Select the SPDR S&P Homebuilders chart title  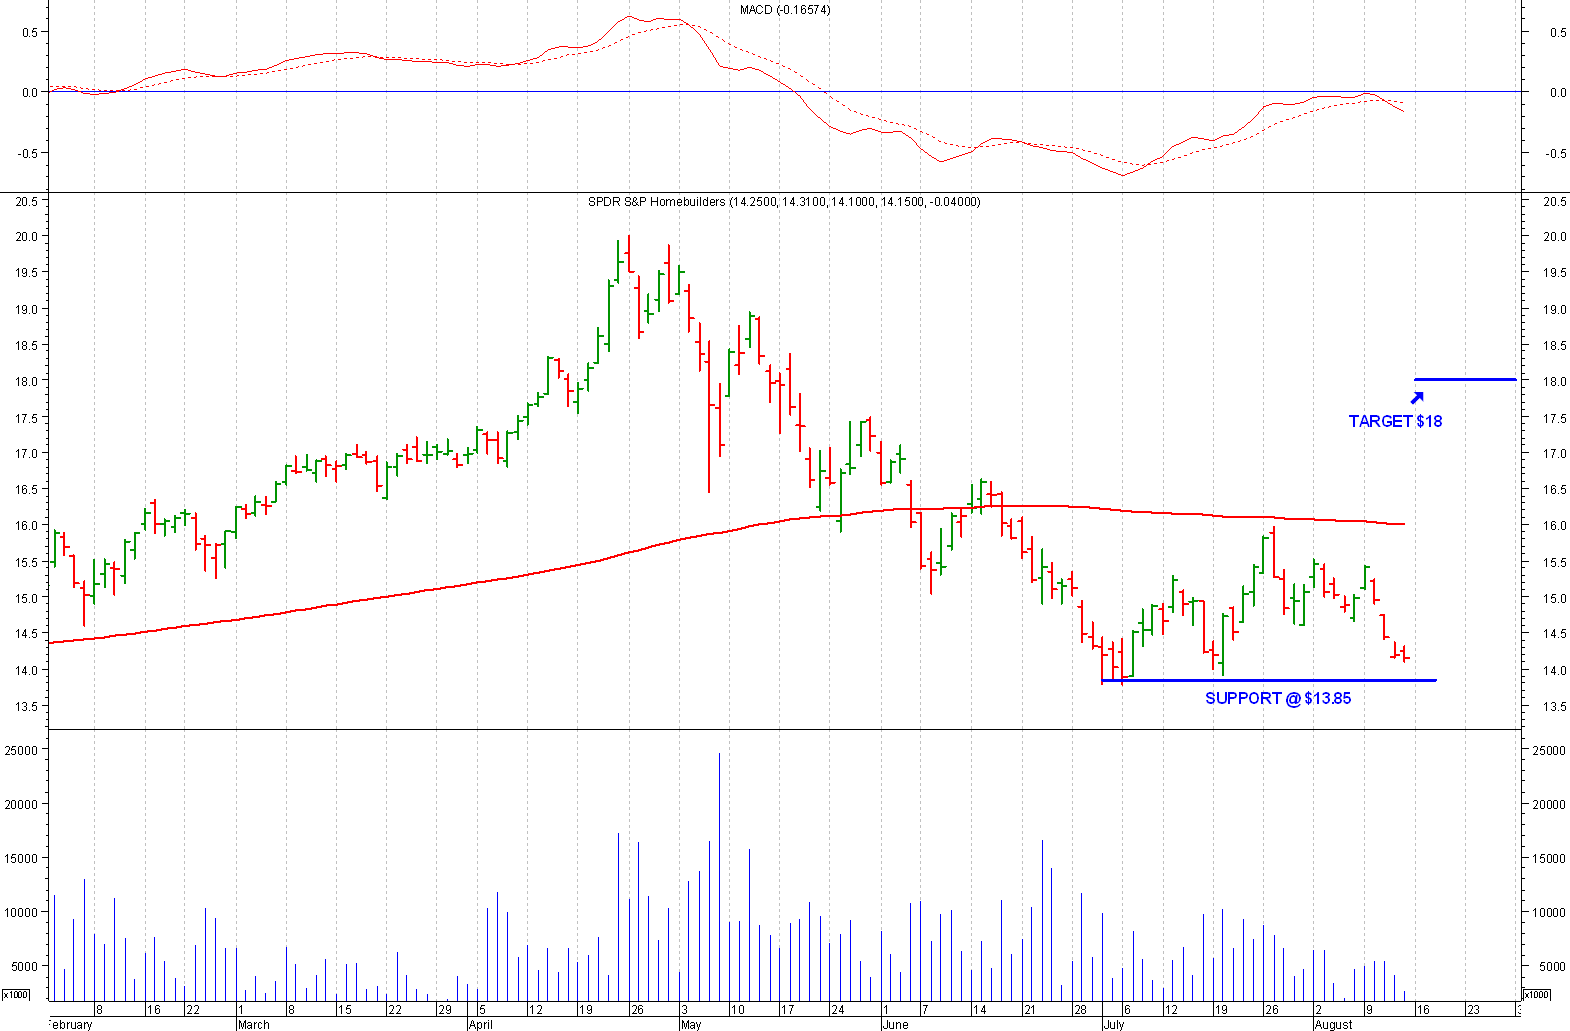click(x=784, y=202)
